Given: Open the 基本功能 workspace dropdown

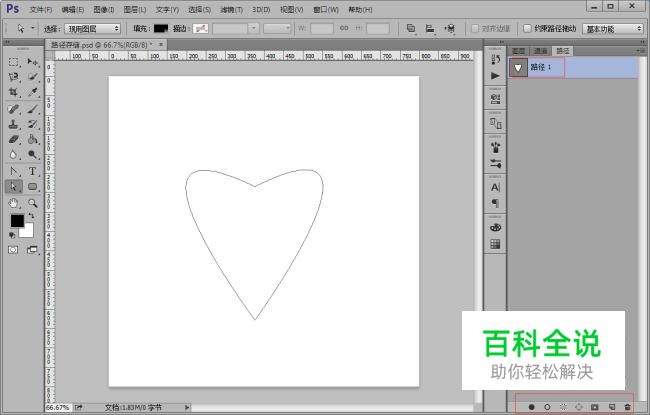Looking at the screenshot, I should [613, 29].
